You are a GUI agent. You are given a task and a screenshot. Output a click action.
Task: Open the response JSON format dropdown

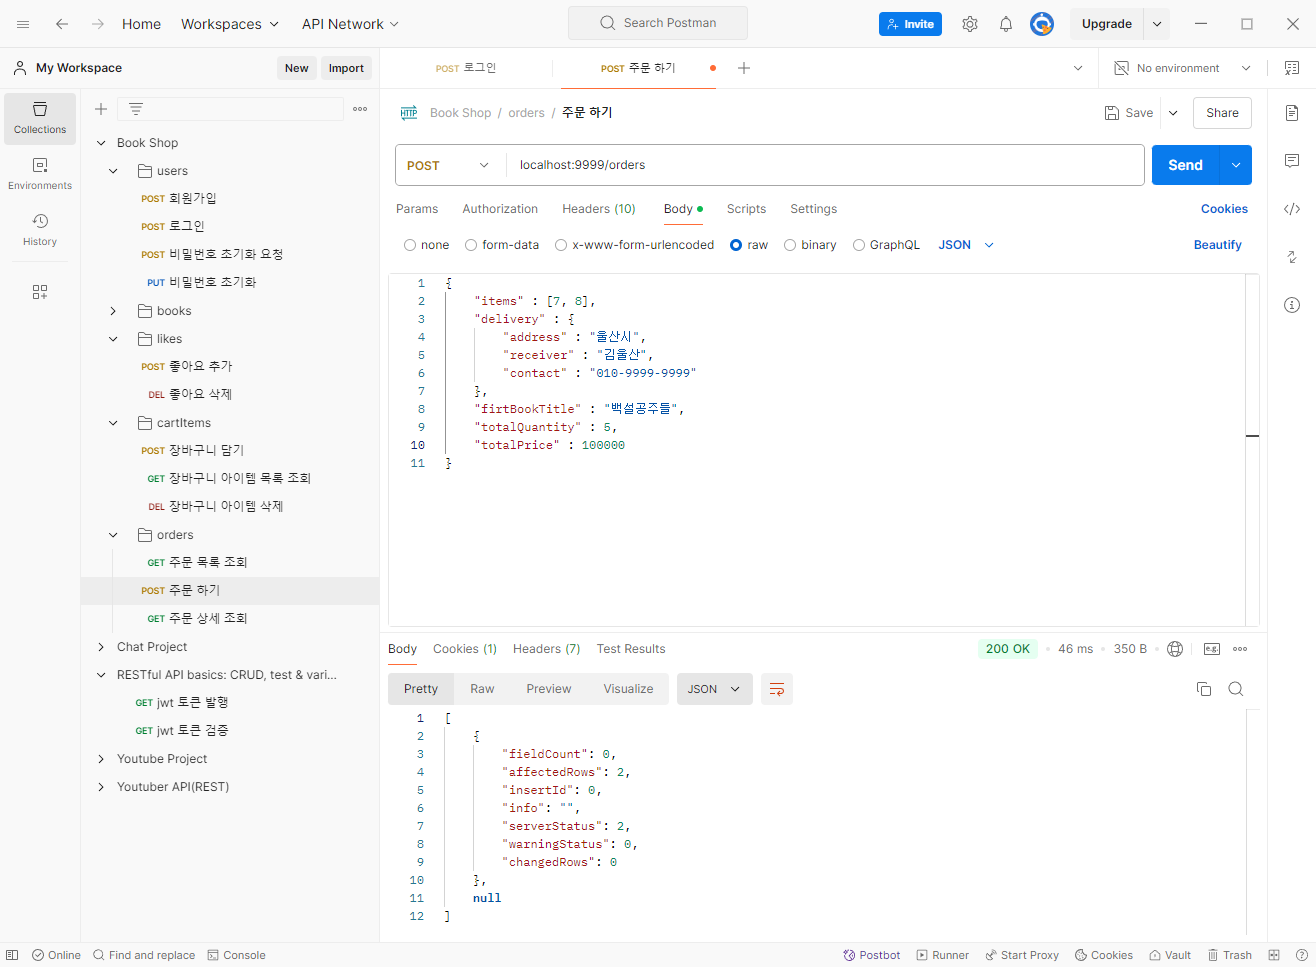coord(715,689)
